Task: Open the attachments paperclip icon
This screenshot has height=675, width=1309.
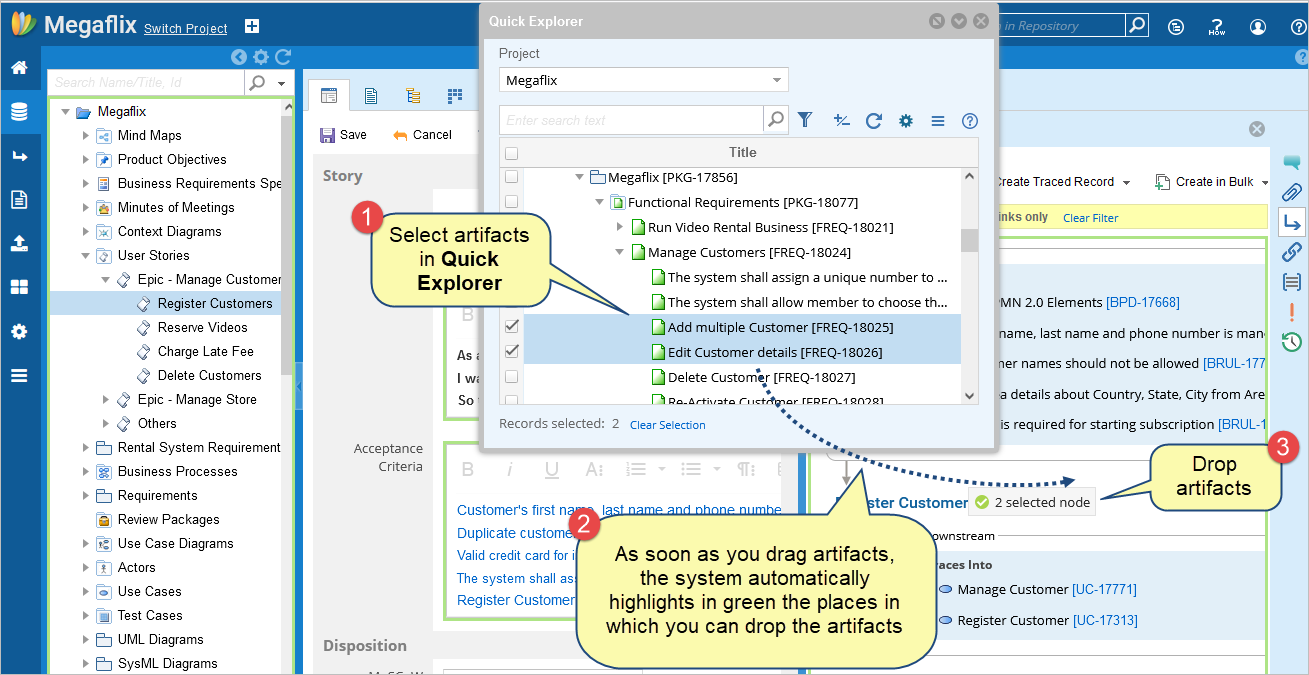Action: [x=1291, y=192]
